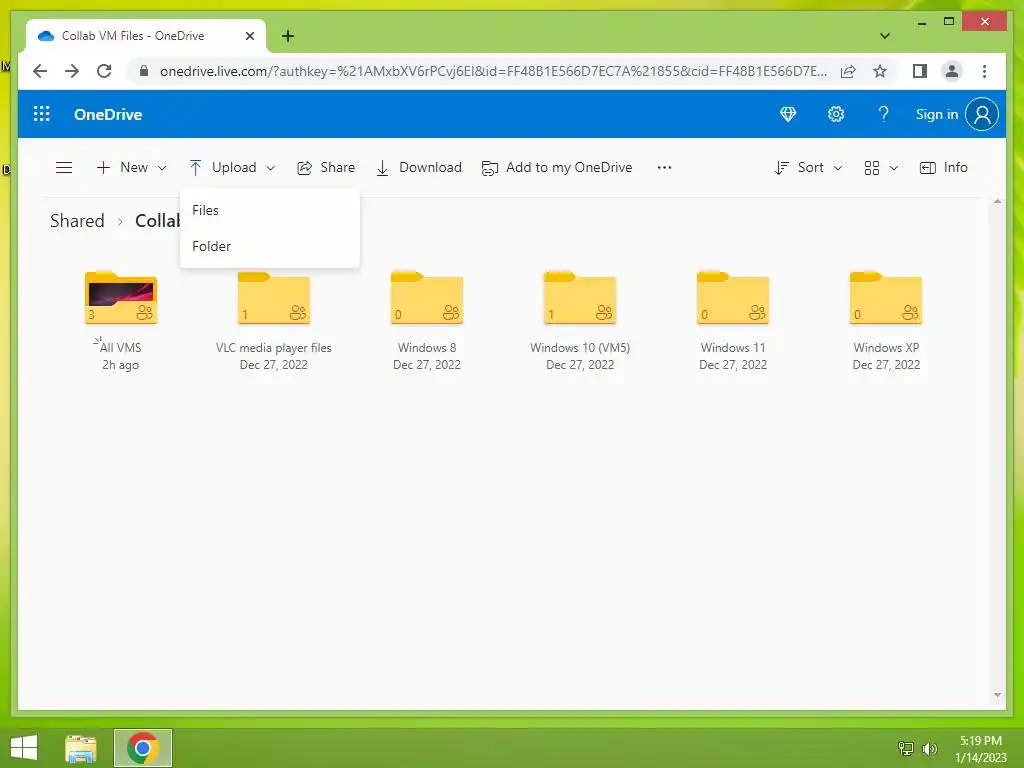Image resolution: width=1024 pixels, height=768 pixels.
Task: Click the 'All VMS' folder name text
Action: 120,347
